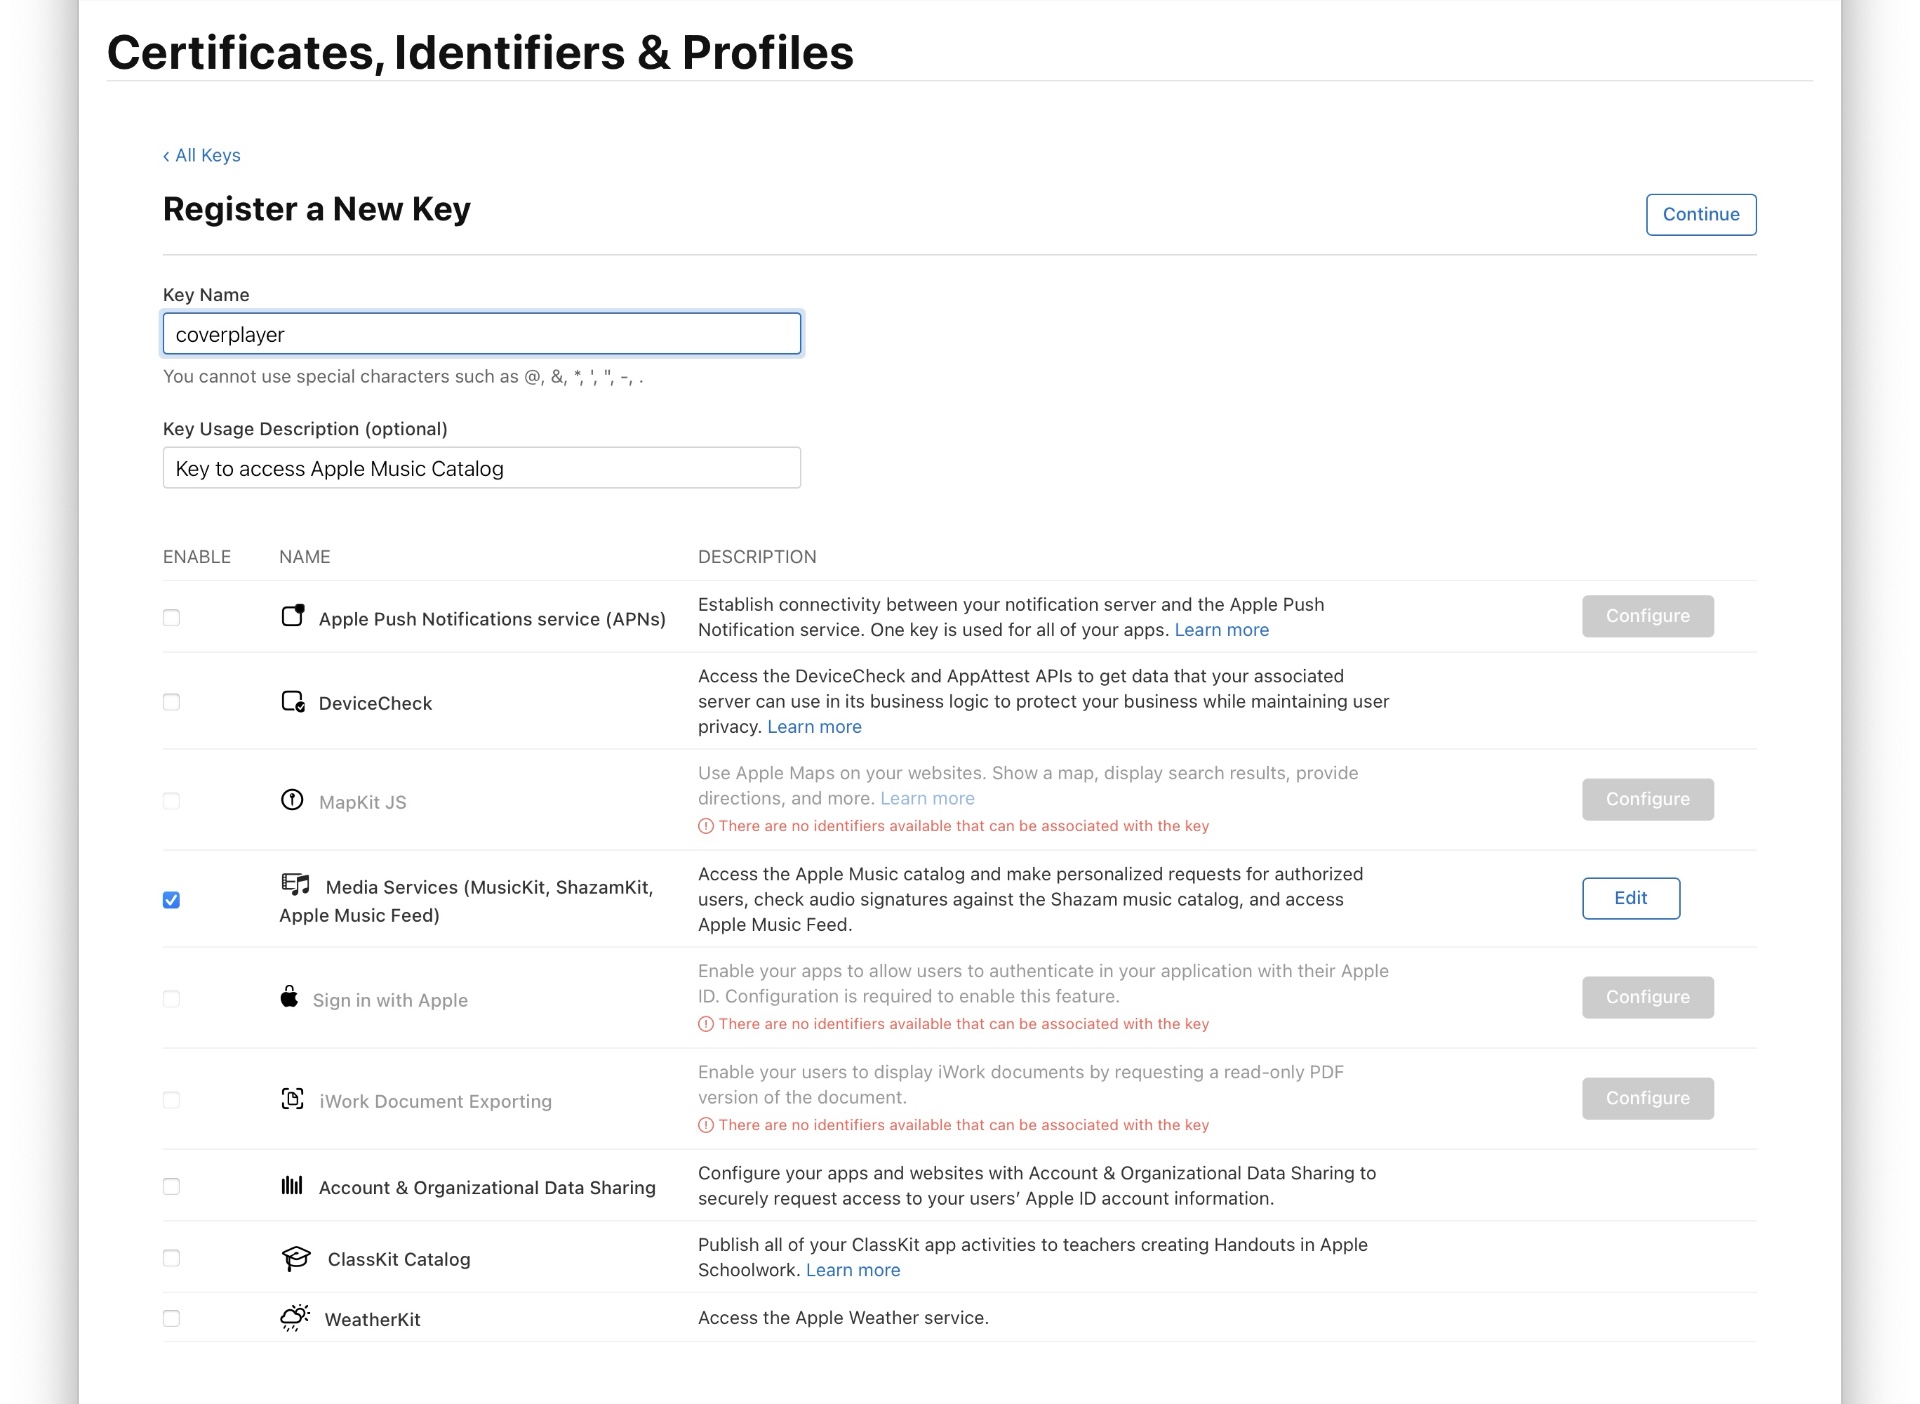
Task: Click Edit for Media Services
Action: click(x=1630, y=898)
